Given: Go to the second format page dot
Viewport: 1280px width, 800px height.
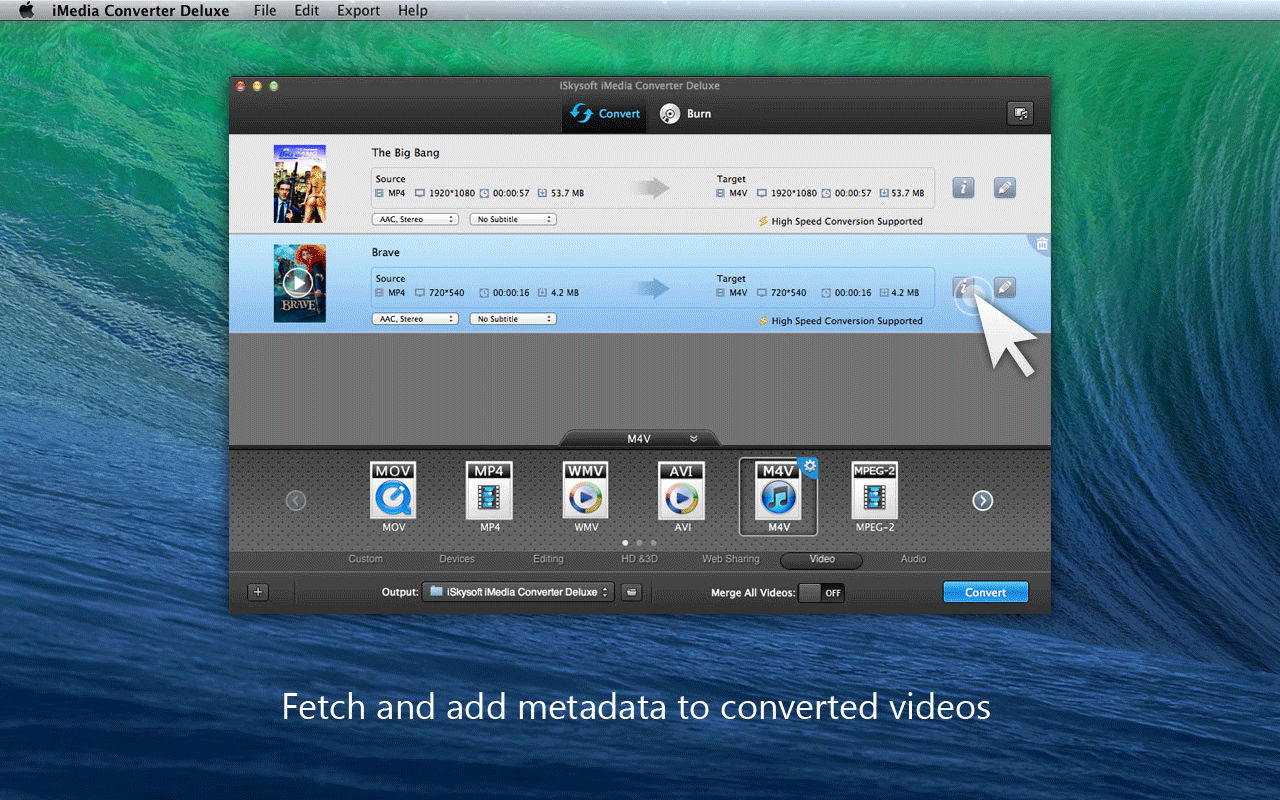Looking at the screenshot, I should 640,543.
